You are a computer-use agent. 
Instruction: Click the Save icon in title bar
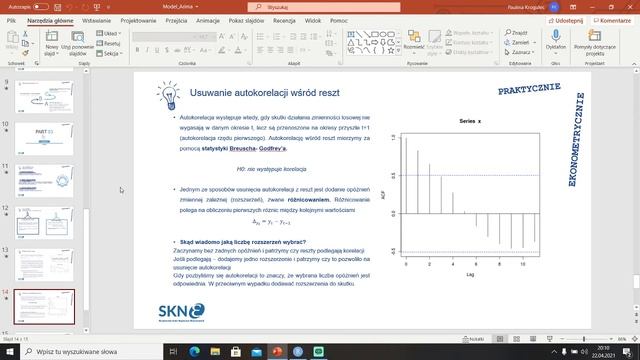(x=58, y=7)
